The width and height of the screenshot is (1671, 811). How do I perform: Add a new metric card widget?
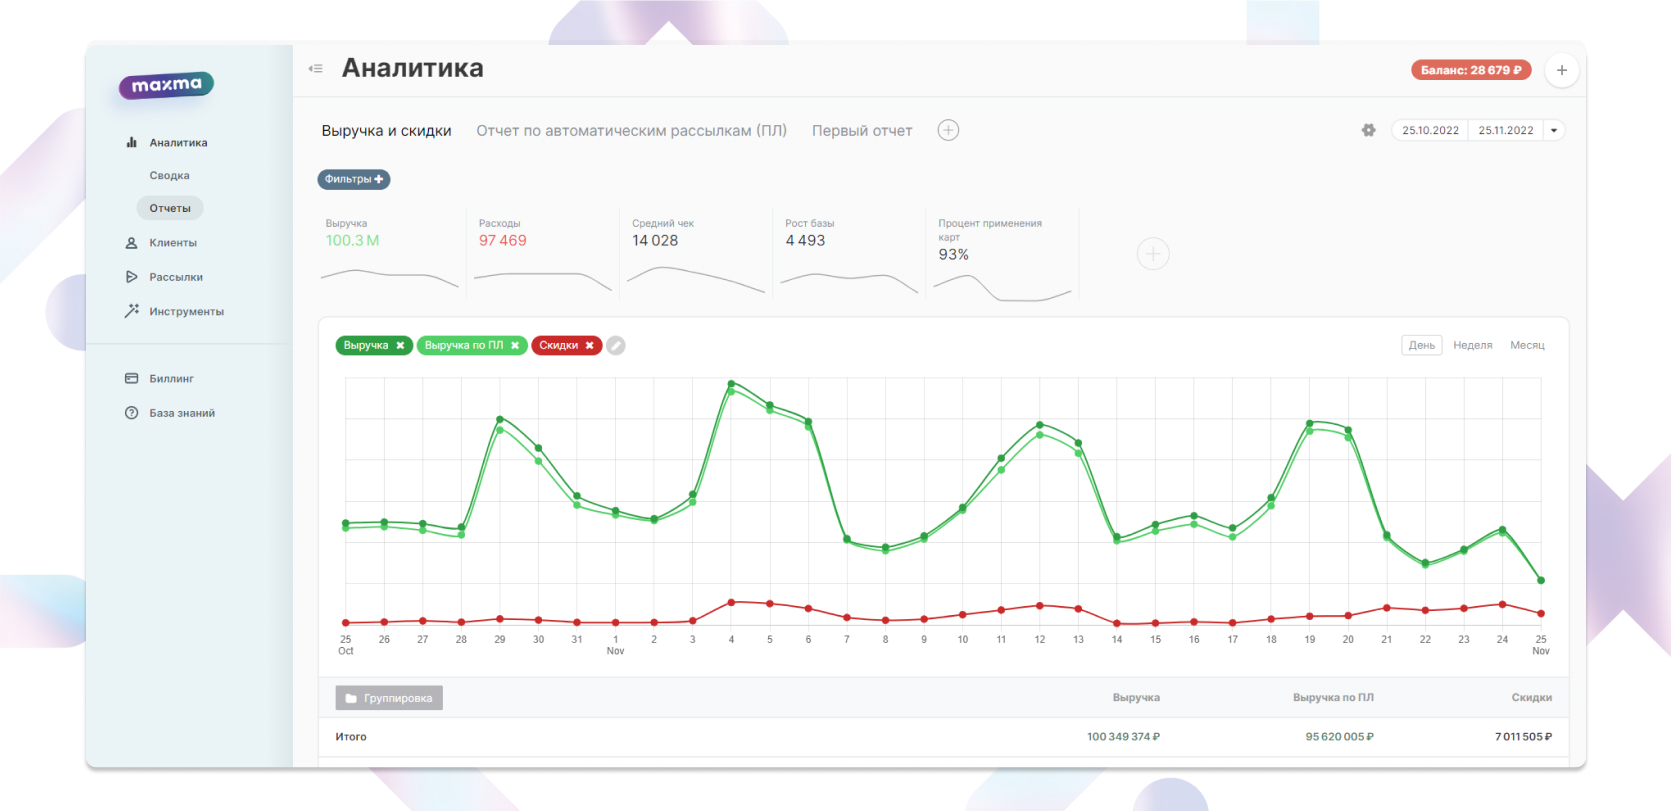(x=1152, y=254)
